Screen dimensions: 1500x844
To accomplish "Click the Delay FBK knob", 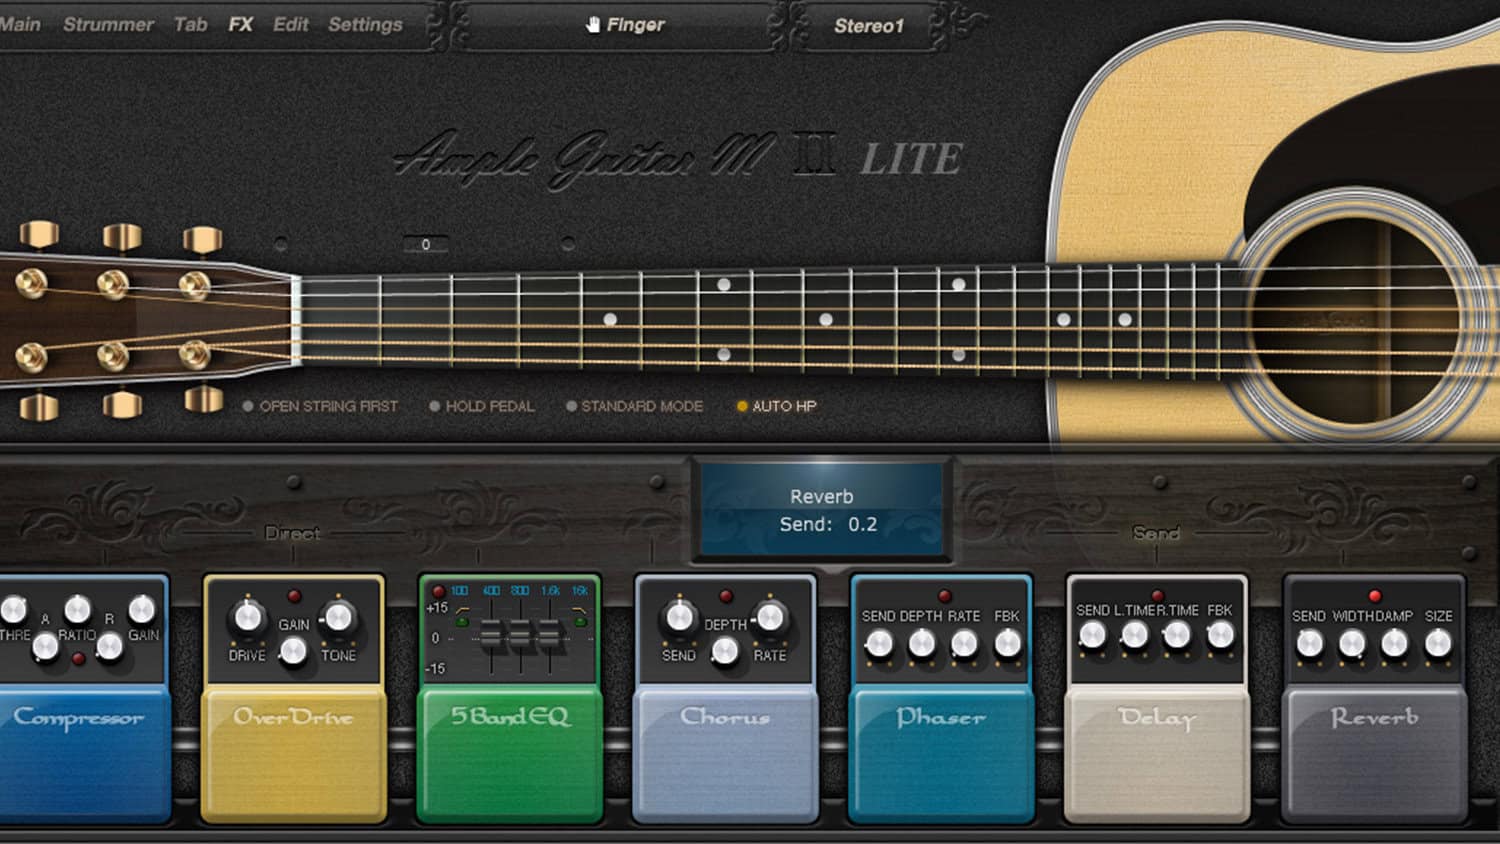I will point(1221,635).
